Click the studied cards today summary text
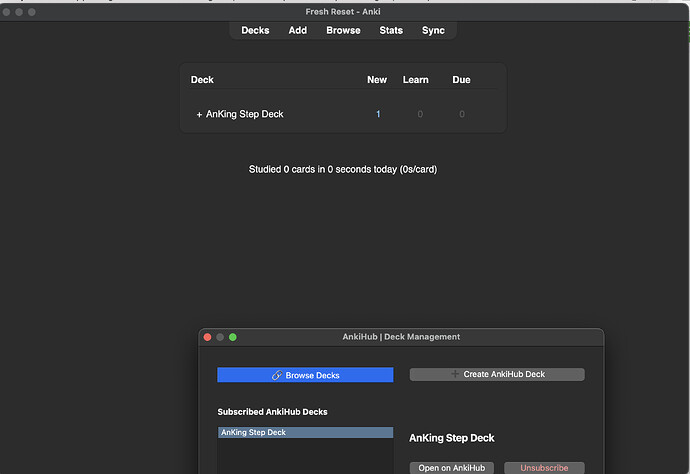 point(343,169)
